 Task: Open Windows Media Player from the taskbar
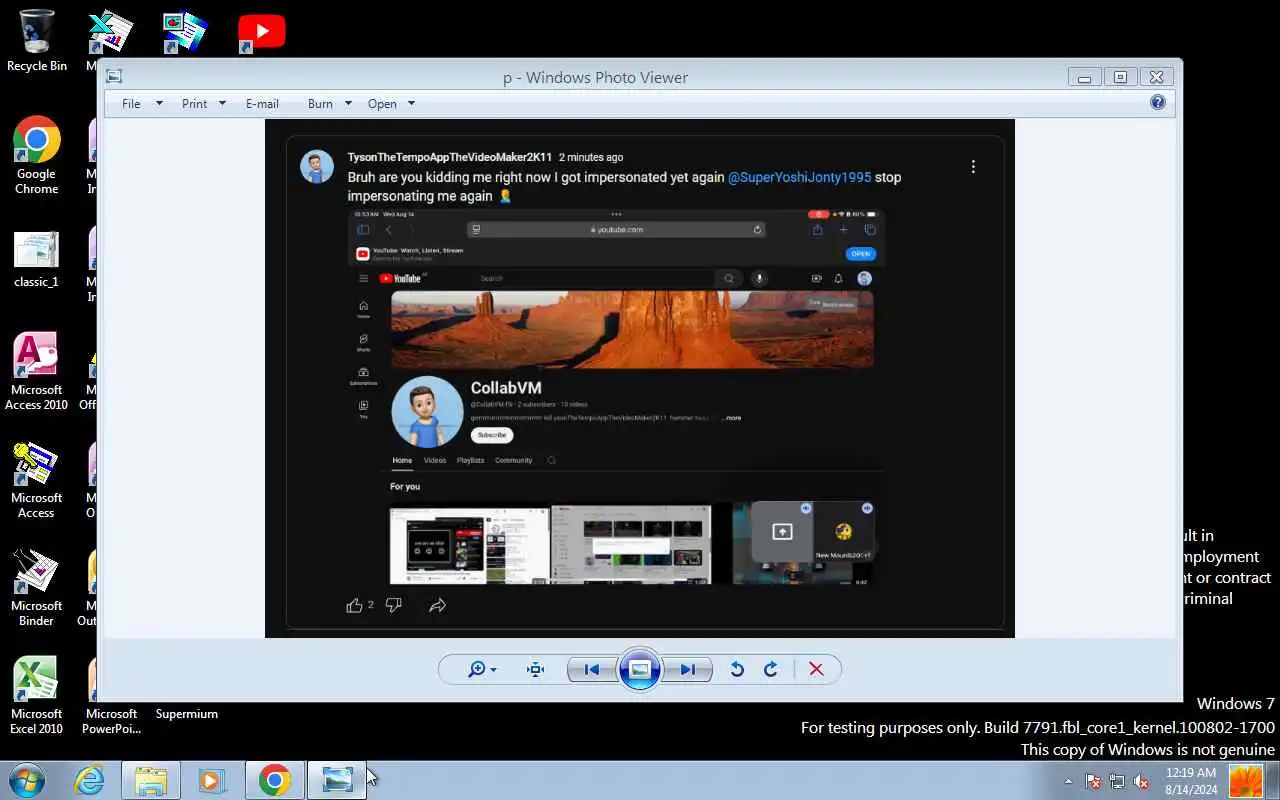[x=212, y=780]
